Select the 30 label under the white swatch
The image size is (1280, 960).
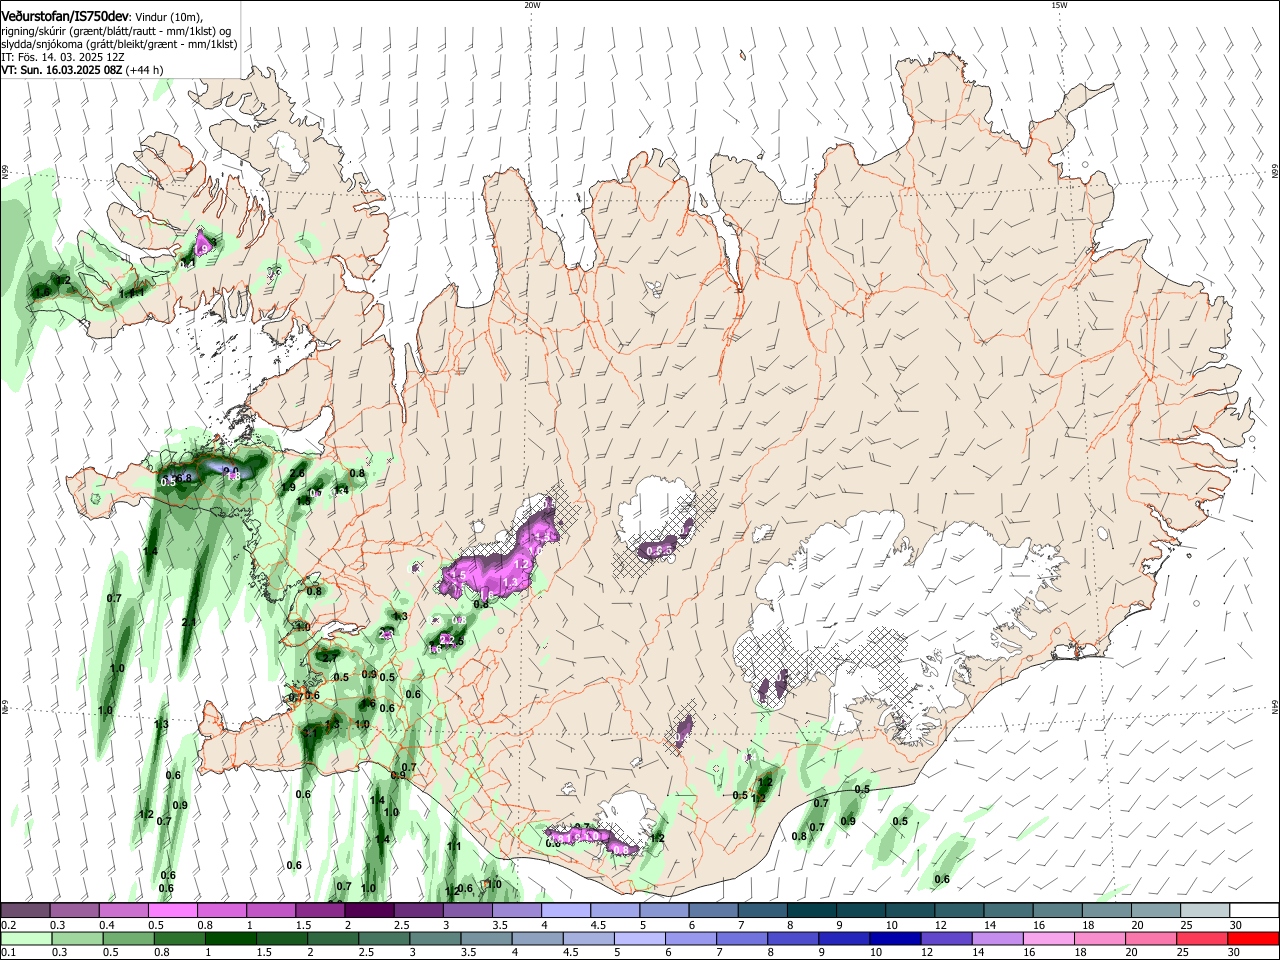(1236, 925)
